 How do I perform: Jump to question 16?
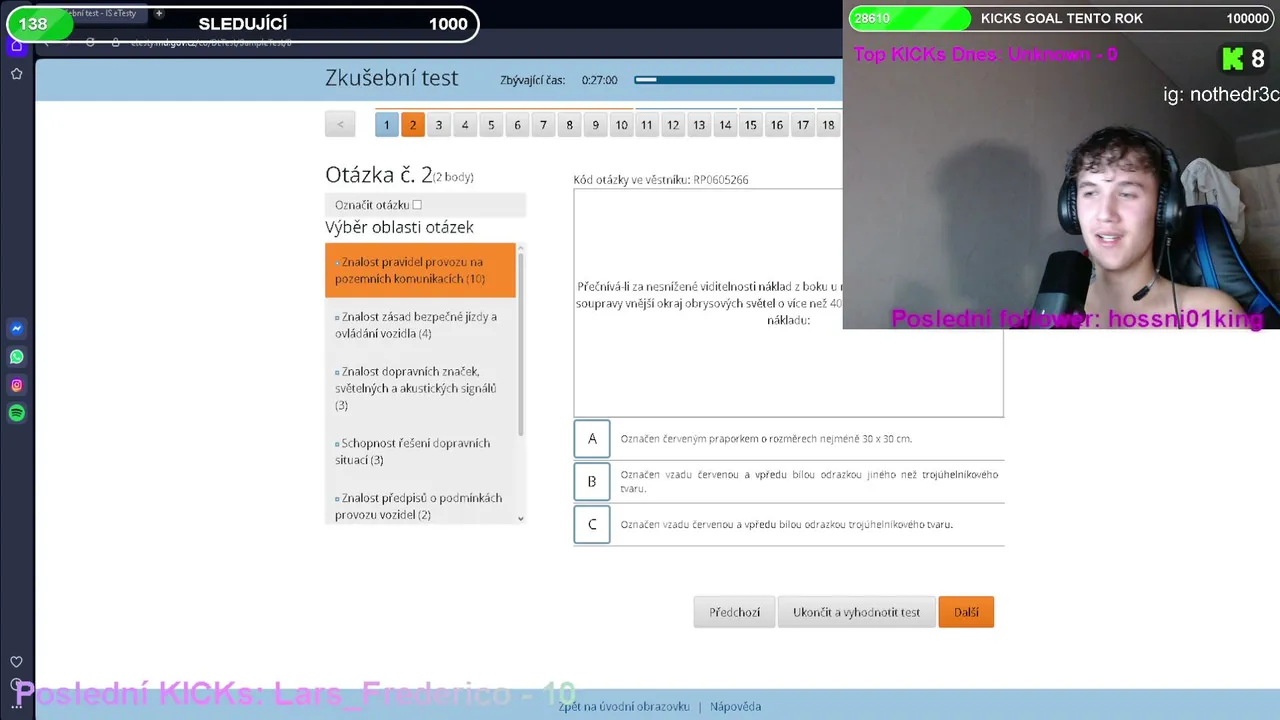777,125
